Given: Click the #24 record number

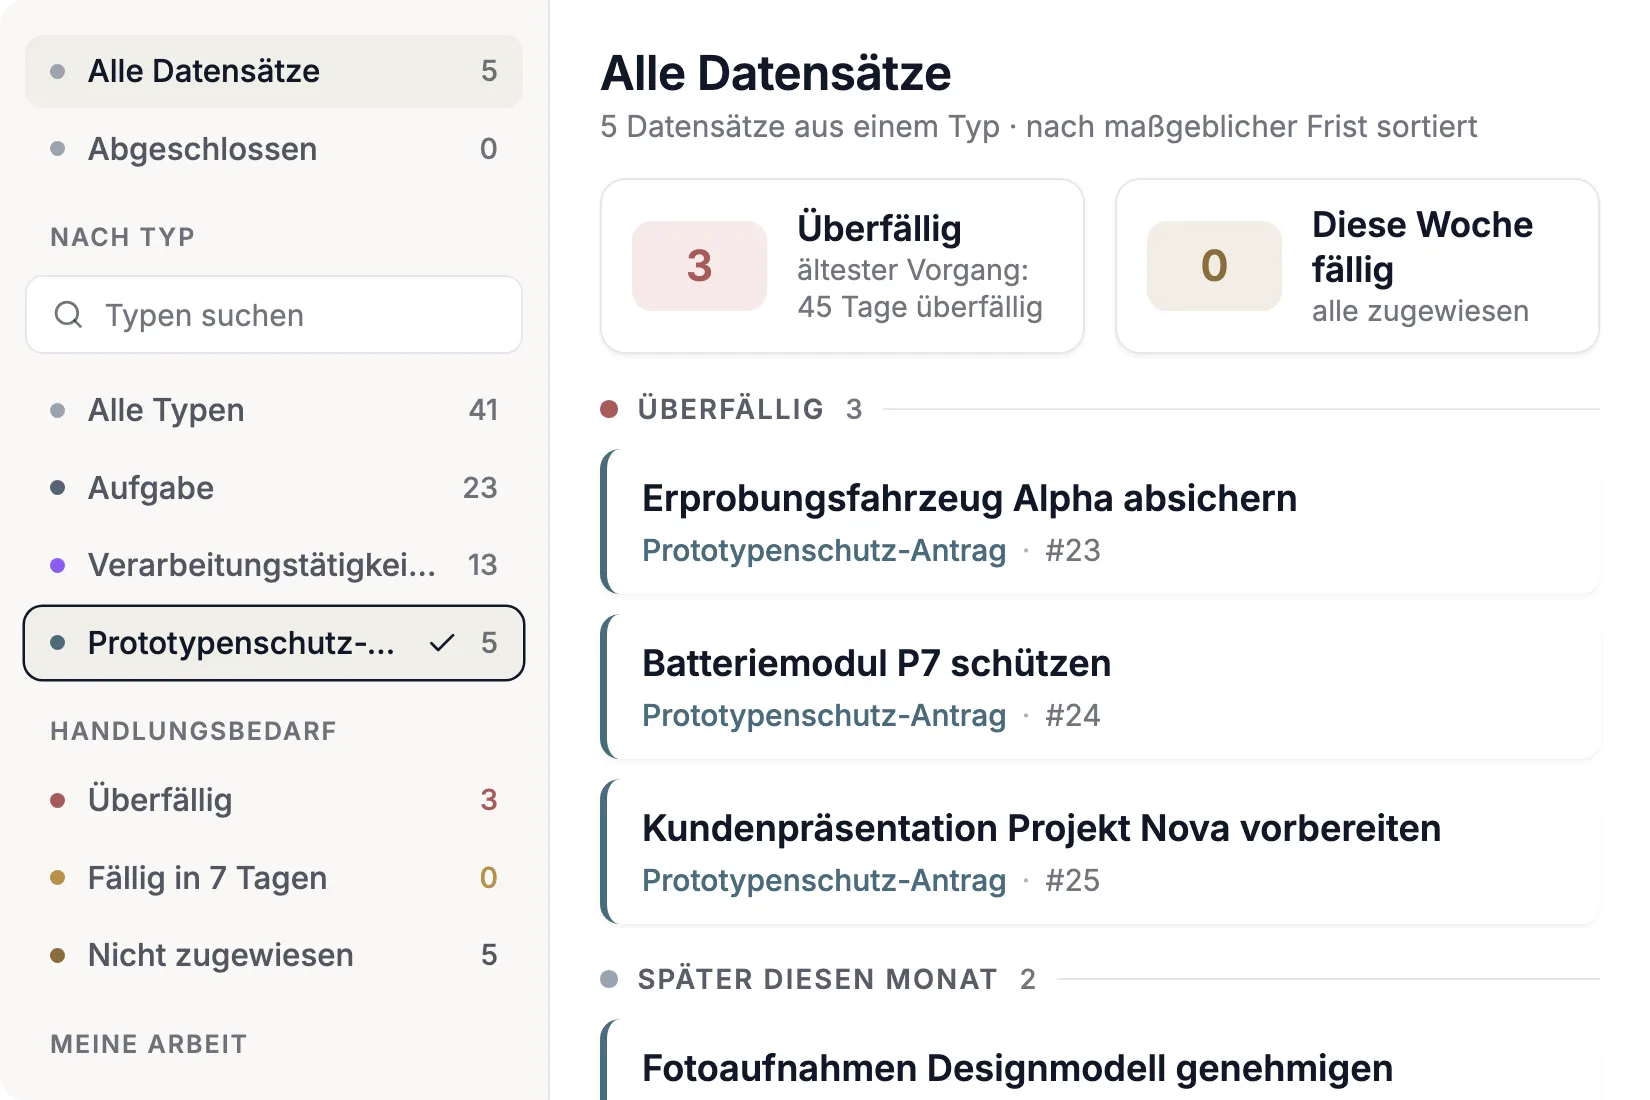Looking at the screenshot, I should coord(1072,716).
